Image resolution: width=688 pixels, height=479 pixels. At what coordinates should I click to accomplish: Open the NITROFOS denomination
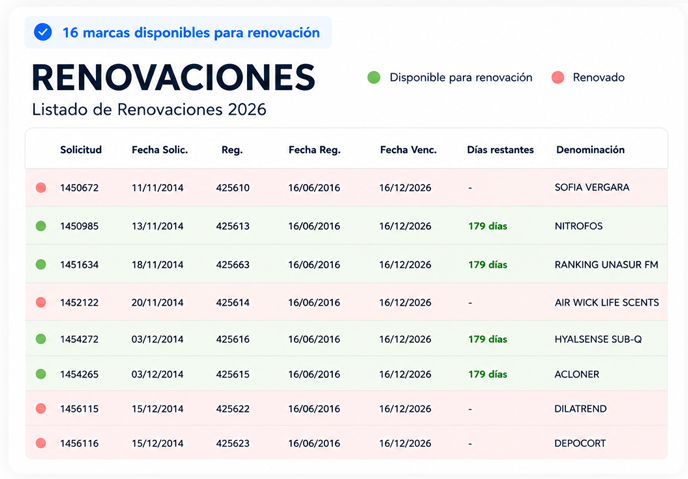click(578, 226)
